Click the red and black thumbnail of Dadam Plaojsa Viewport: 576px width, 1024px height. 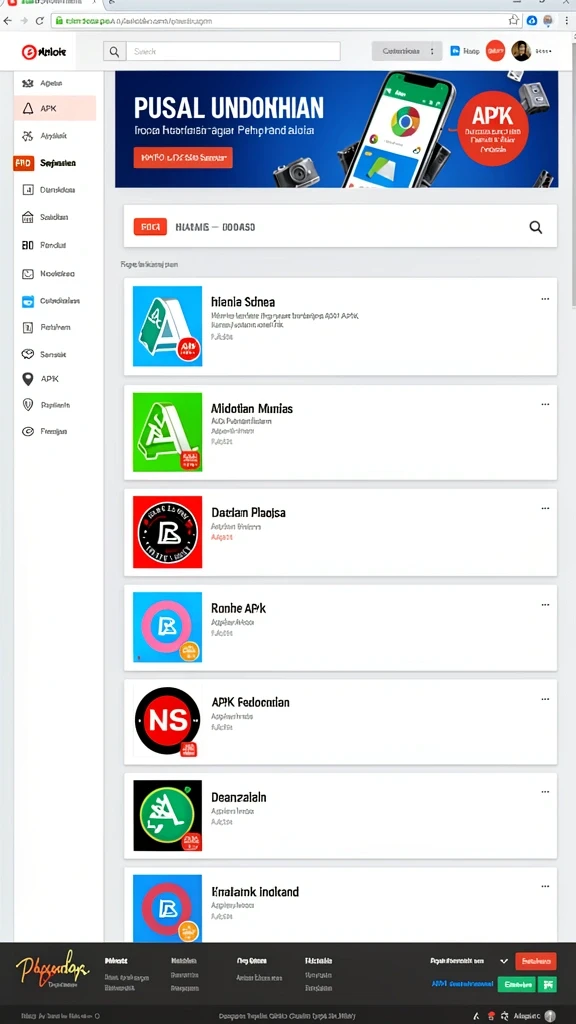pos(167,532)
